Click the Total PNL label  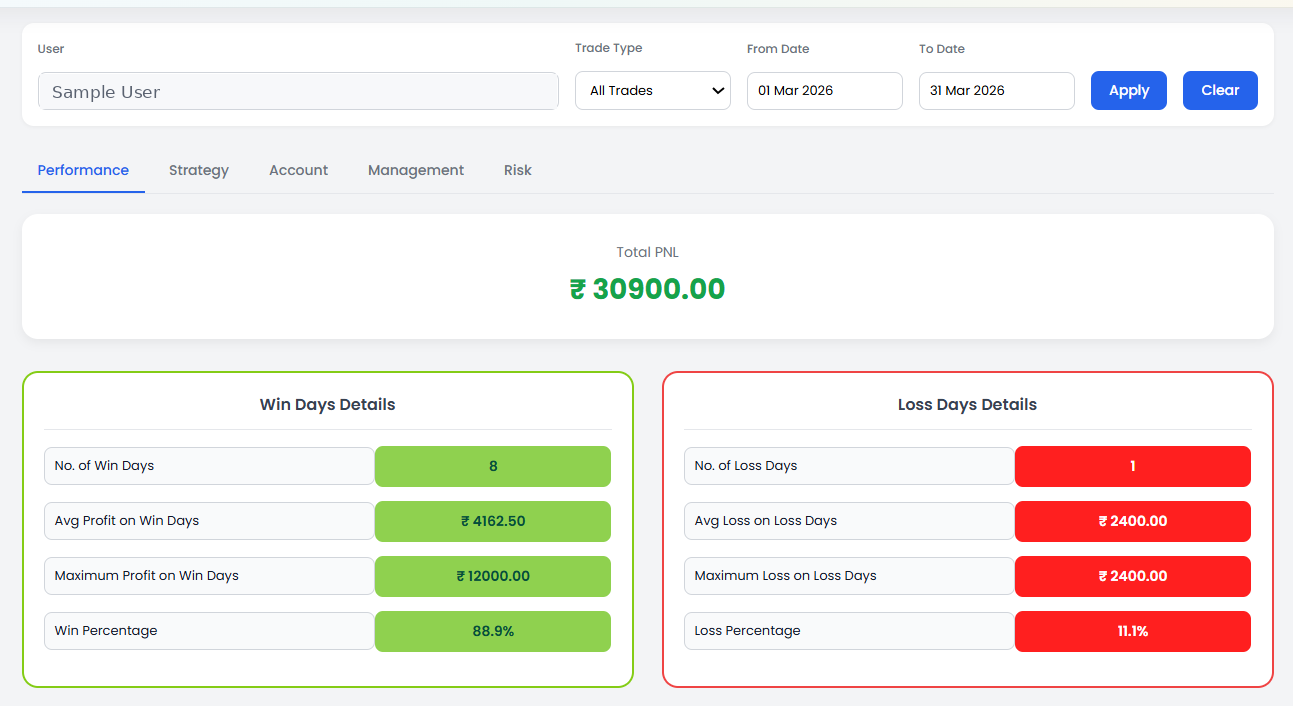pos(647,252)
